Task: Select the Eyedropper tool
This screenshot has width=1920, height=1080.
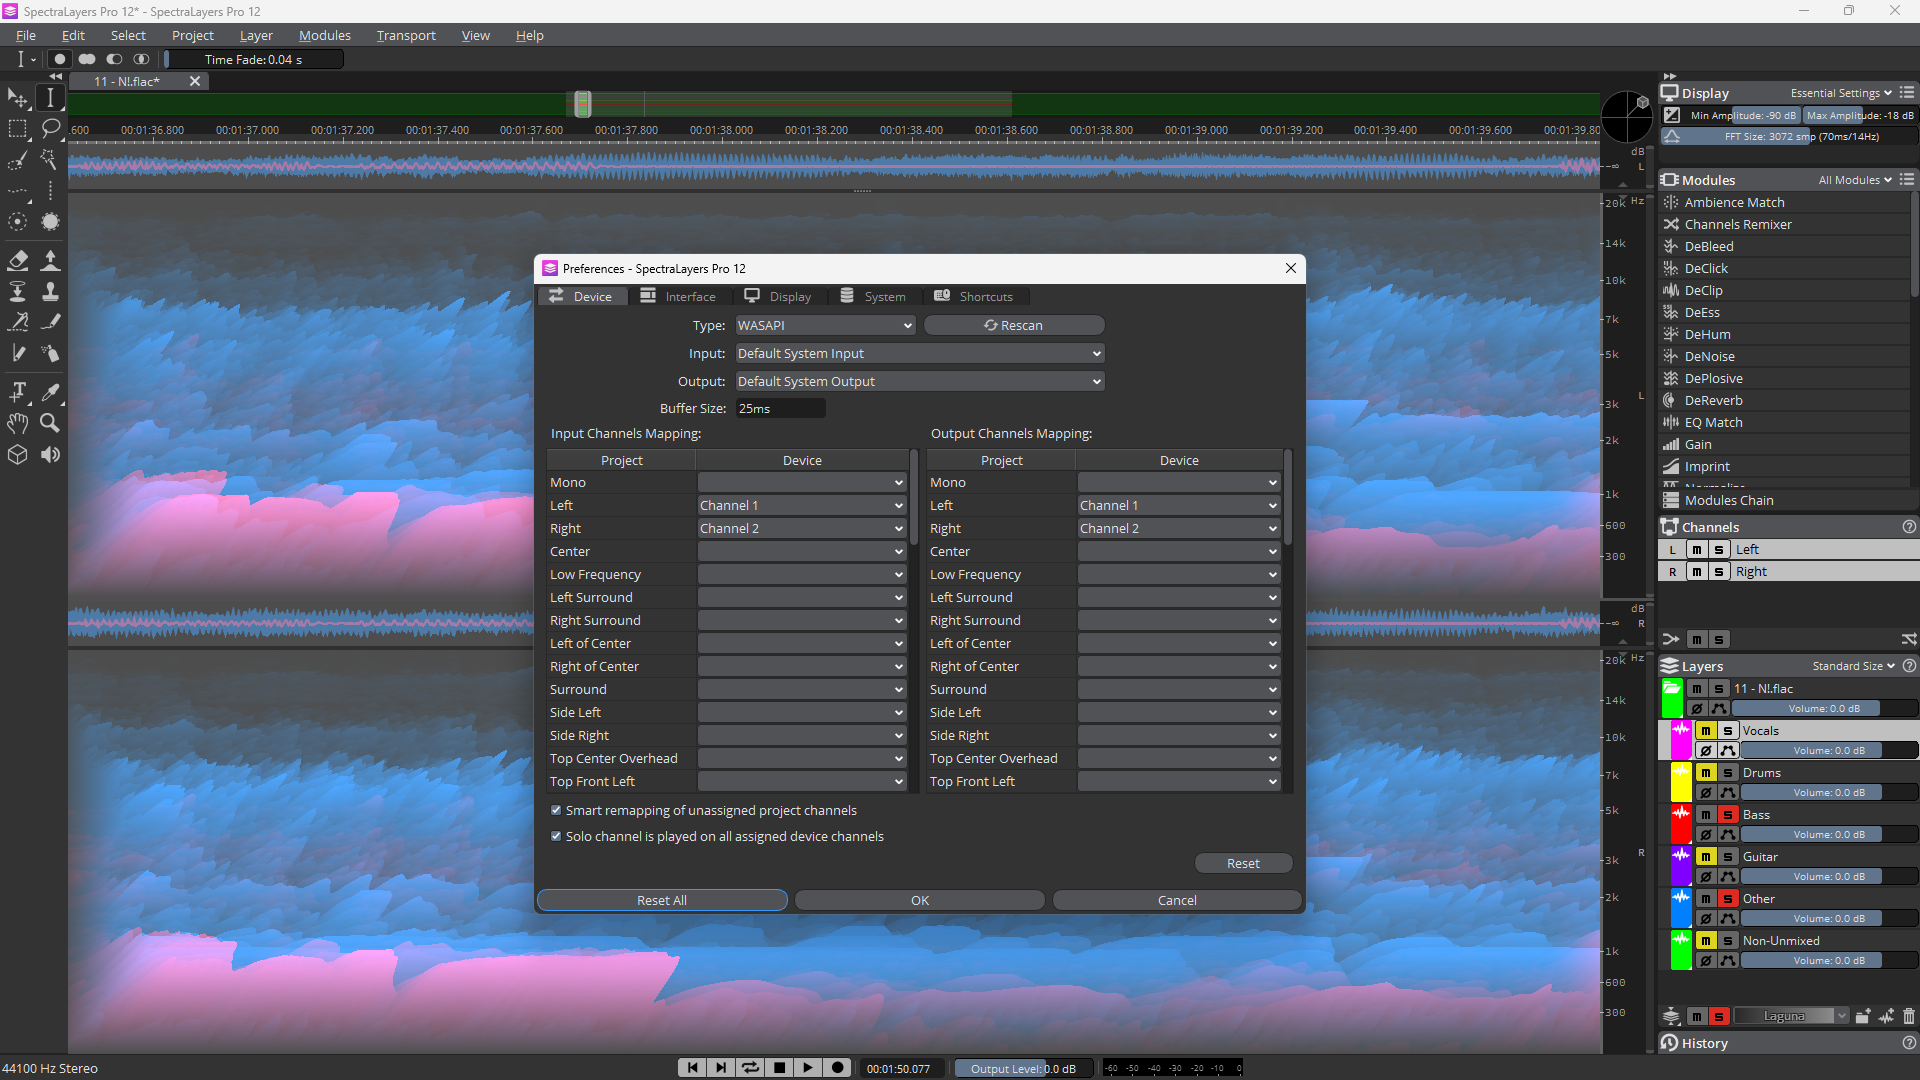Action: tap(50, 392)
